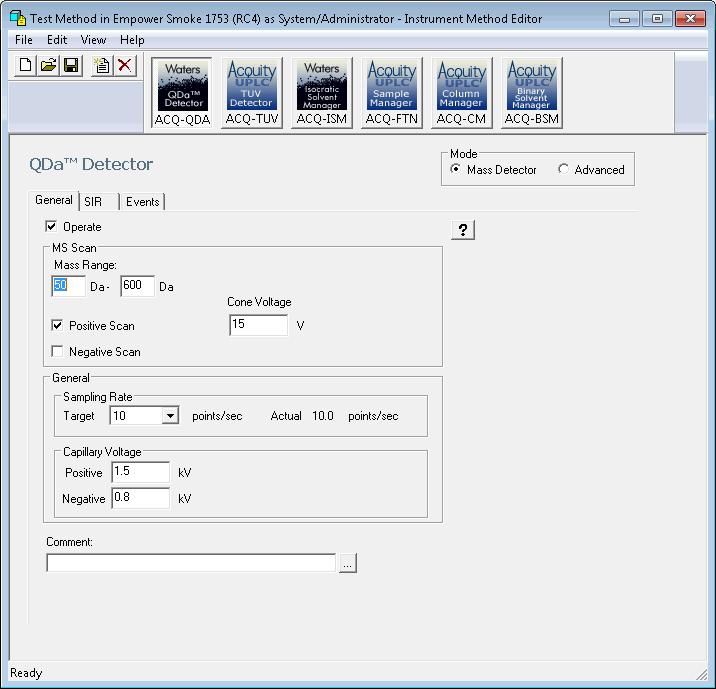Maximize the Instrument Method Editor window
This screenshot has width=716, height=689.
click(657, 19)
